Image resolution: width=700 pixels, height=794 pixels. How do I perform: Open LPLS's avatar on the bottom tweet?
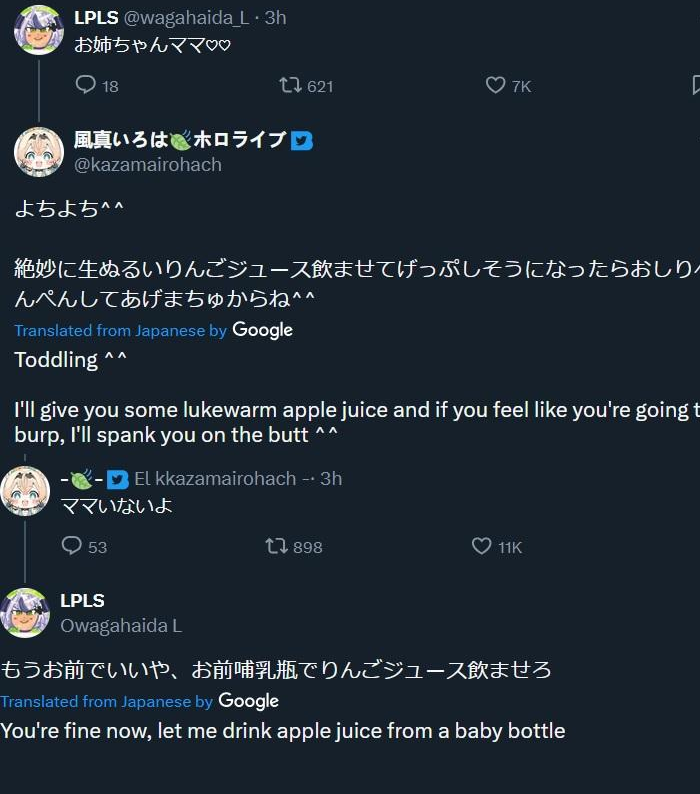click(25, 612)
